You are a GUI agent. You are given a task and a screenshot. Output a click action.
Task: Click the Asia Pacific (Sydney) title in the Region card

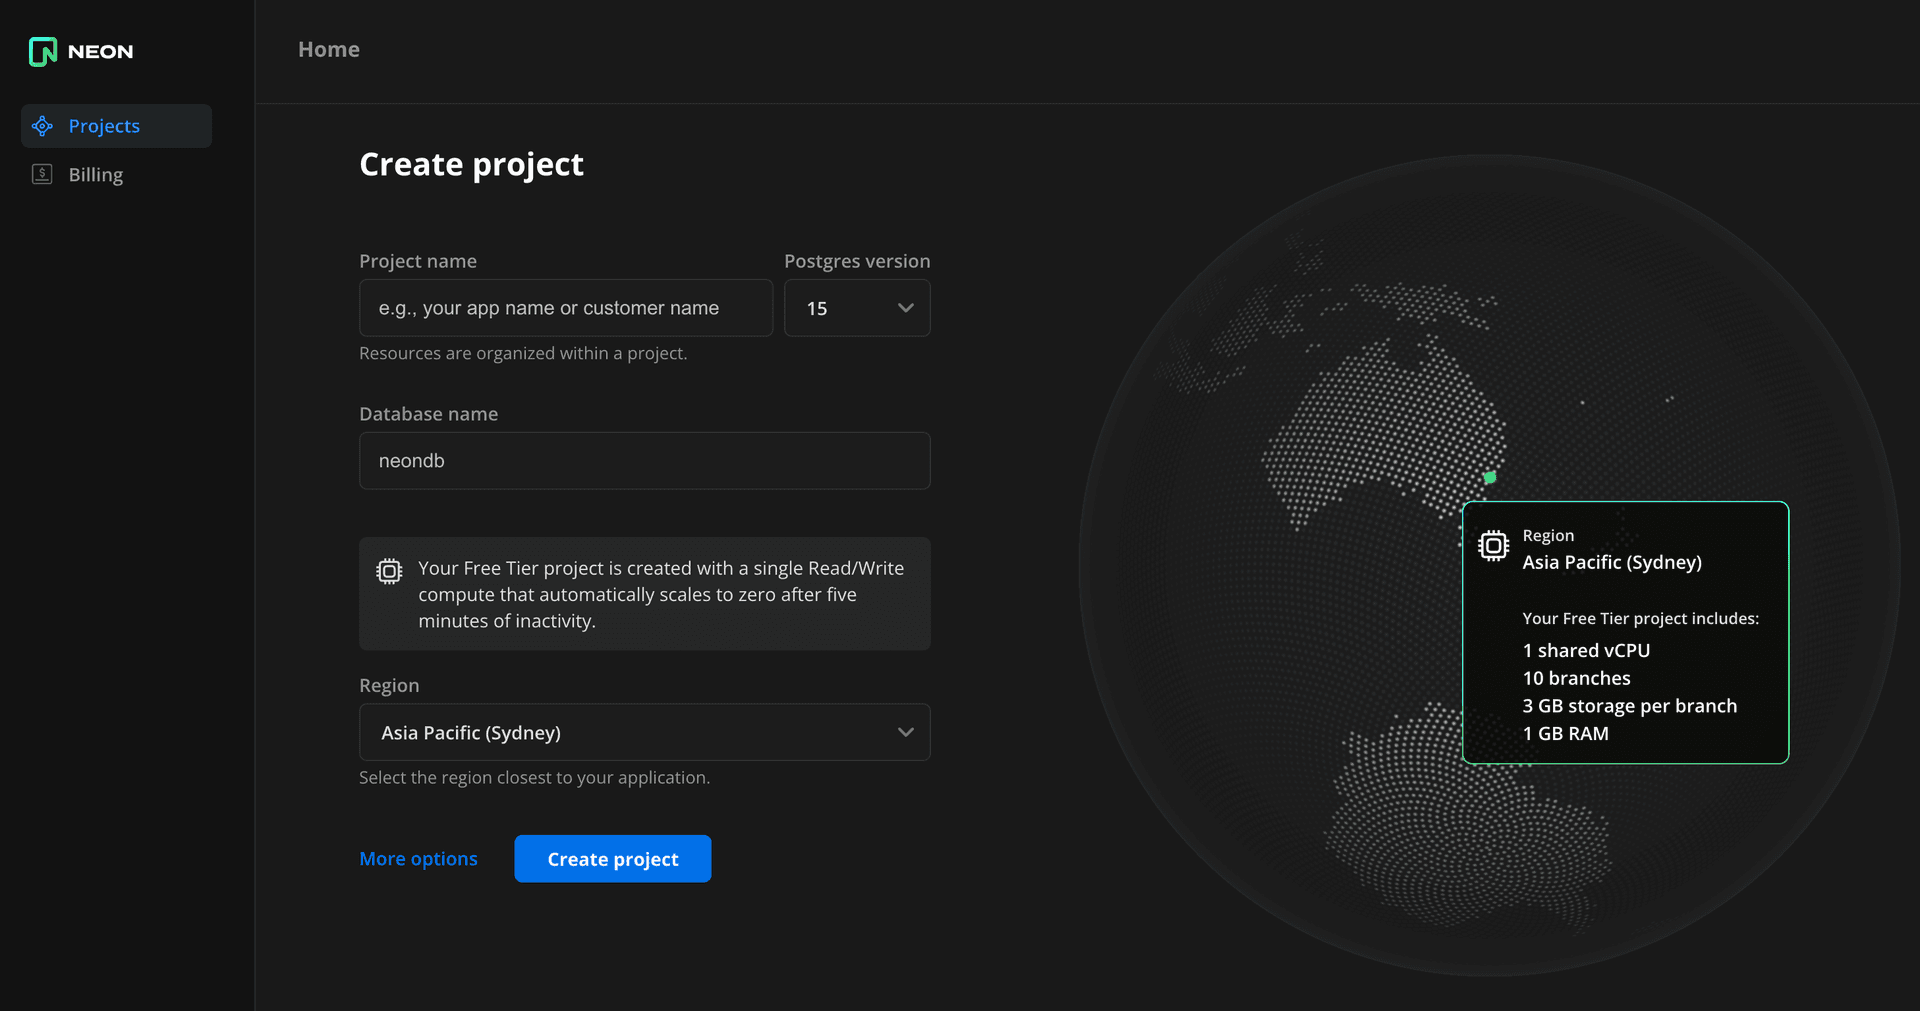click(x=1611, y=562)
